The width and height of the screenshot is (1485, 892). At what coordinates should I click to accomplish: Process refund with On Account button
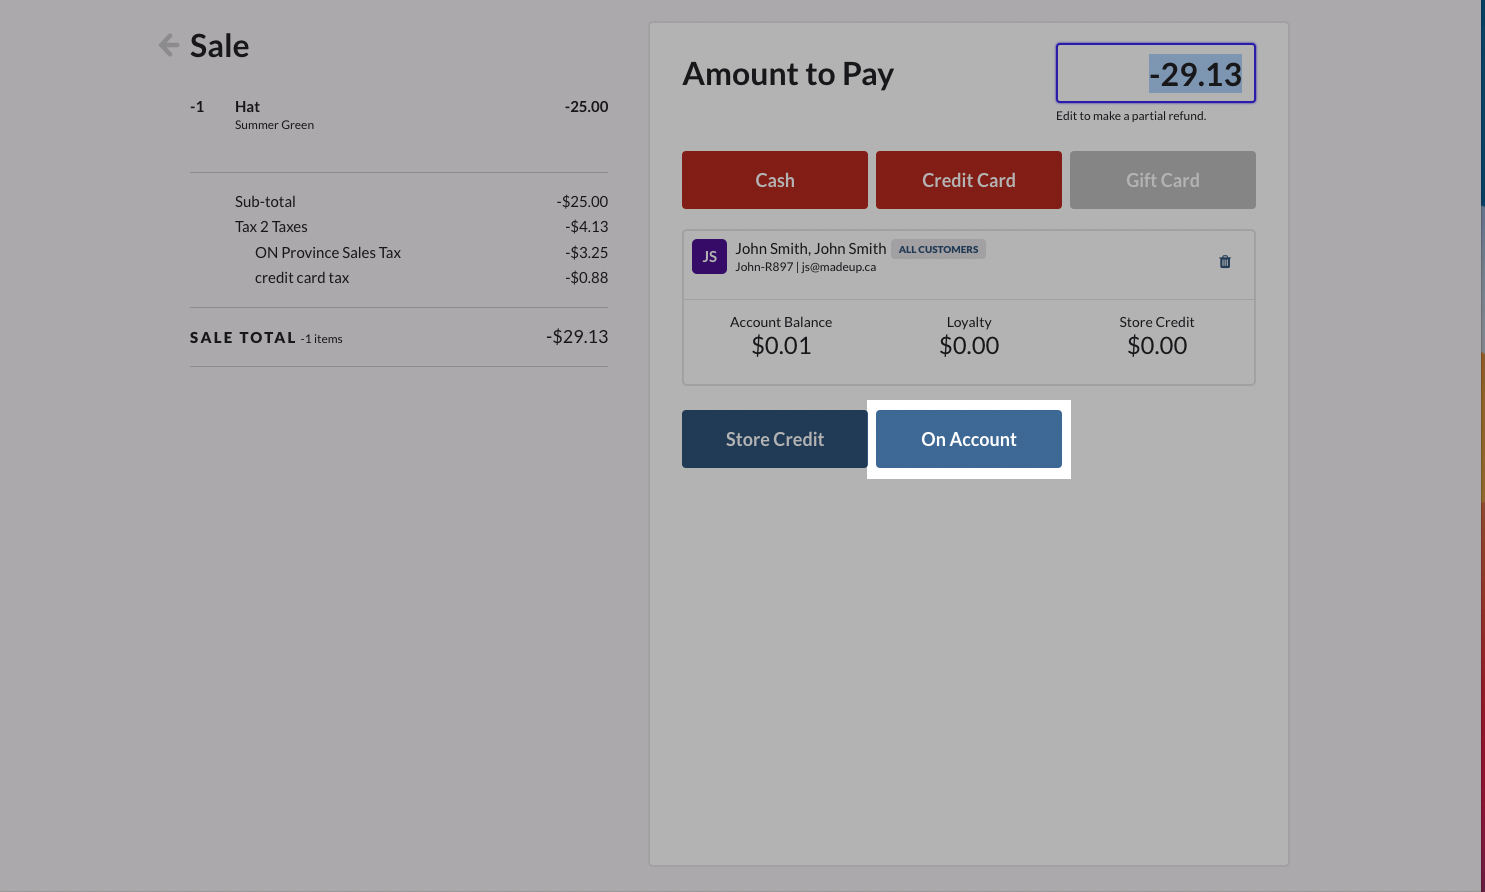click(968, 439)
